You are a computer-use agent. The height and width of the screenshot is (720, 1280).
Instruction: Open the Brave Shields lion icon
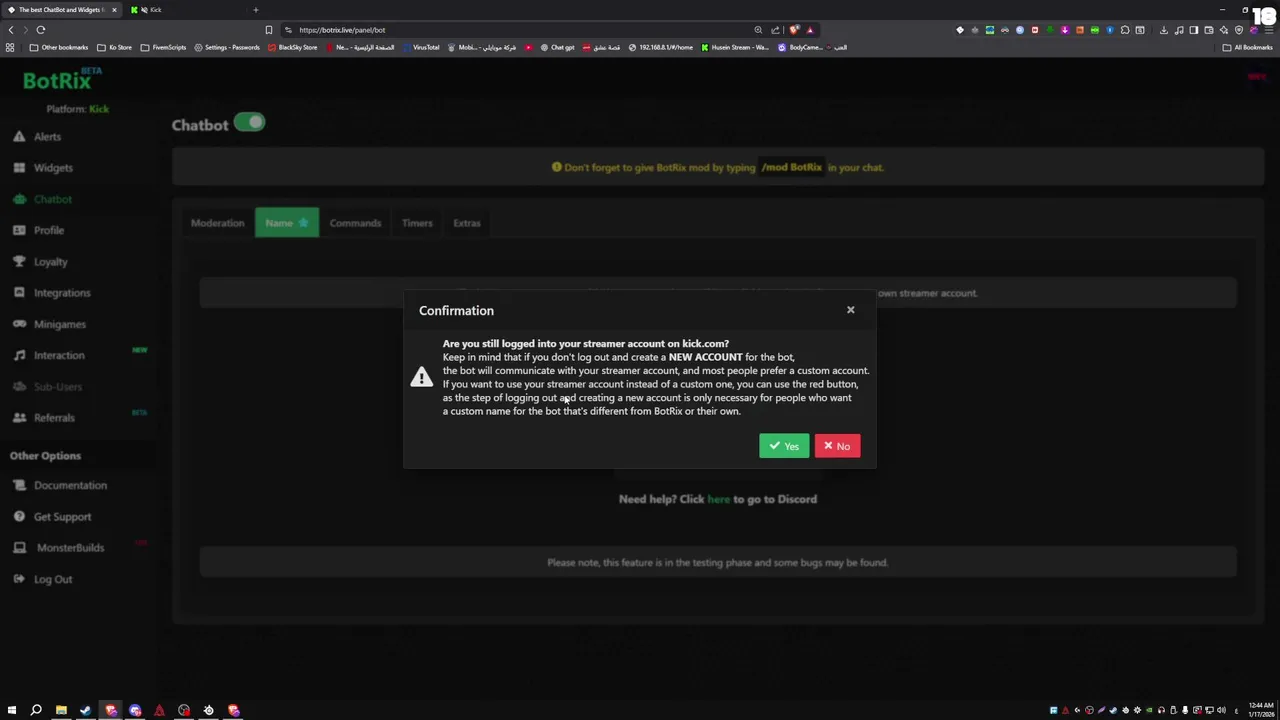click(795, 30)
